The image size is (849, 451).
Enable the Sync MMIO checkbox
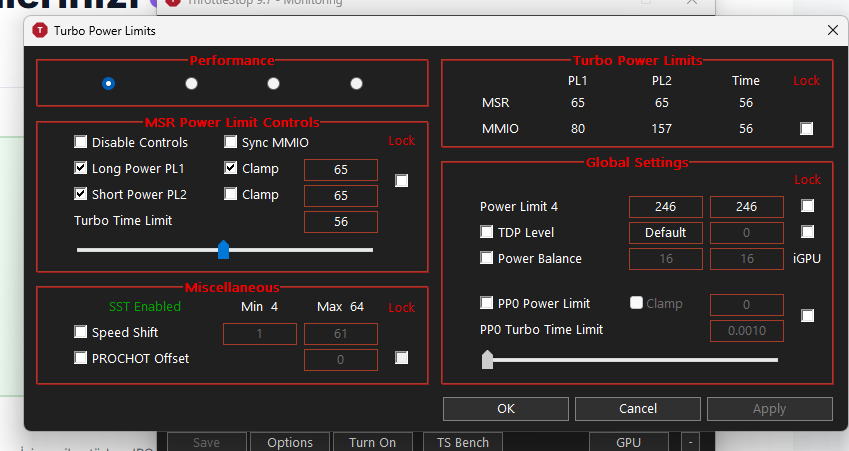(x=231, y=142)
